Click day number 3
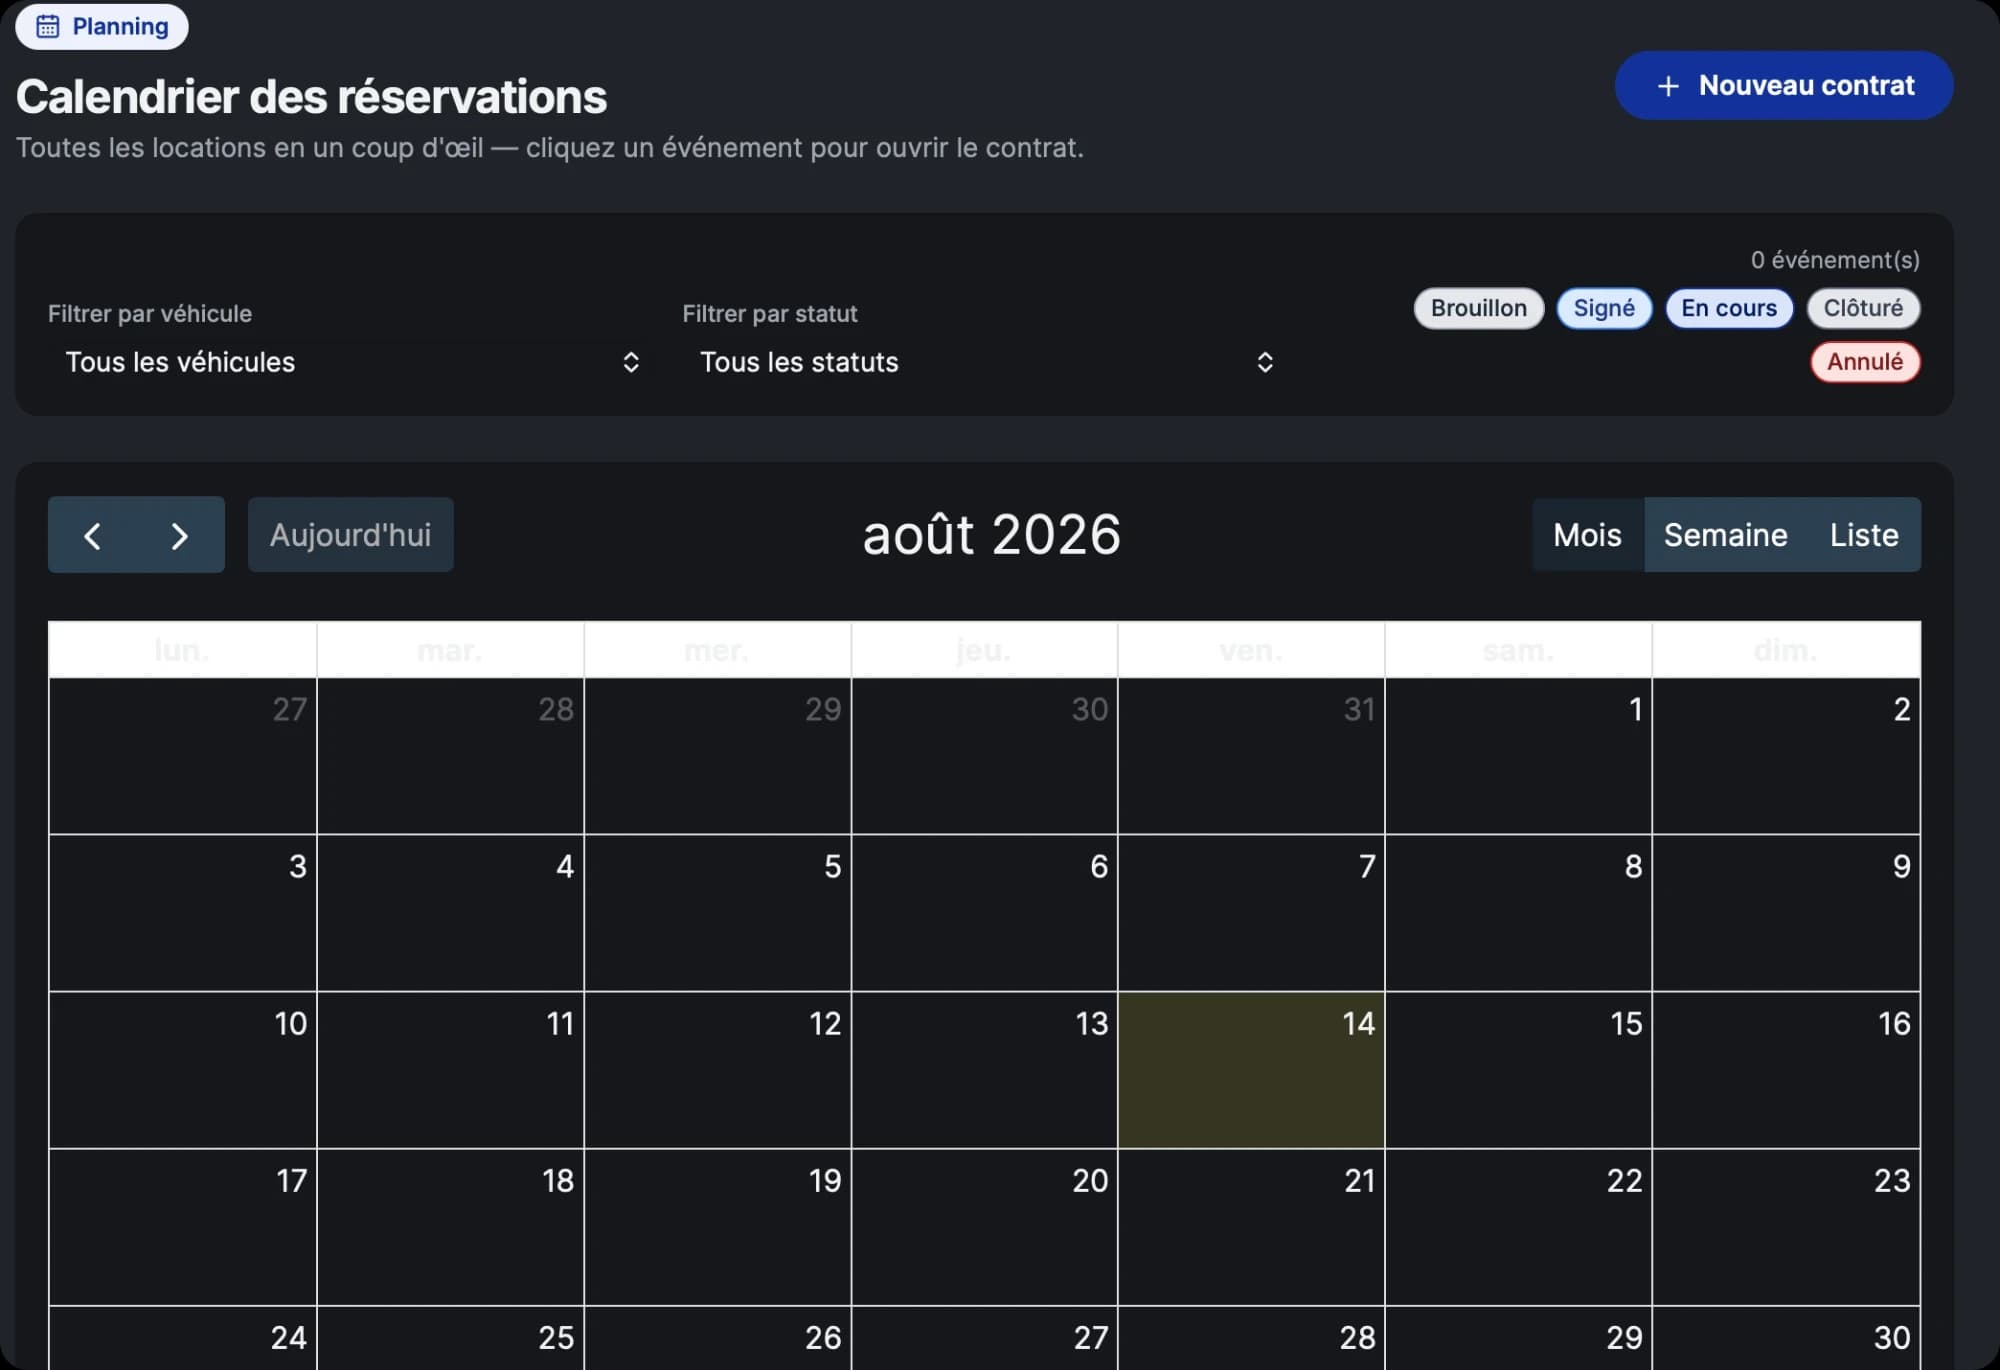Screen dimensions: 2000x1370 click(x=298, y=866)
